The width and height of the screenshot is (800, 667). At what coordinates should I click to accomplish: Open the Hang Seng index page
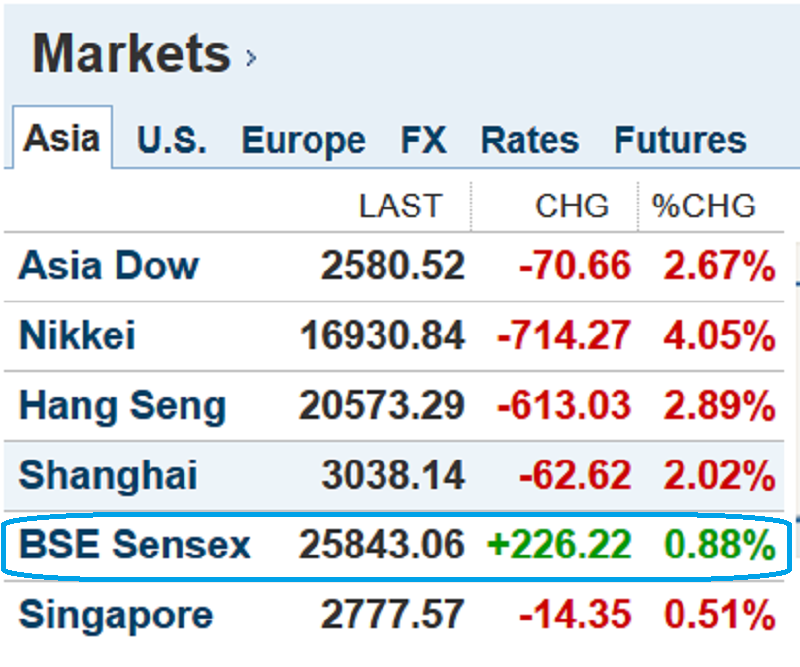[122, 406]
